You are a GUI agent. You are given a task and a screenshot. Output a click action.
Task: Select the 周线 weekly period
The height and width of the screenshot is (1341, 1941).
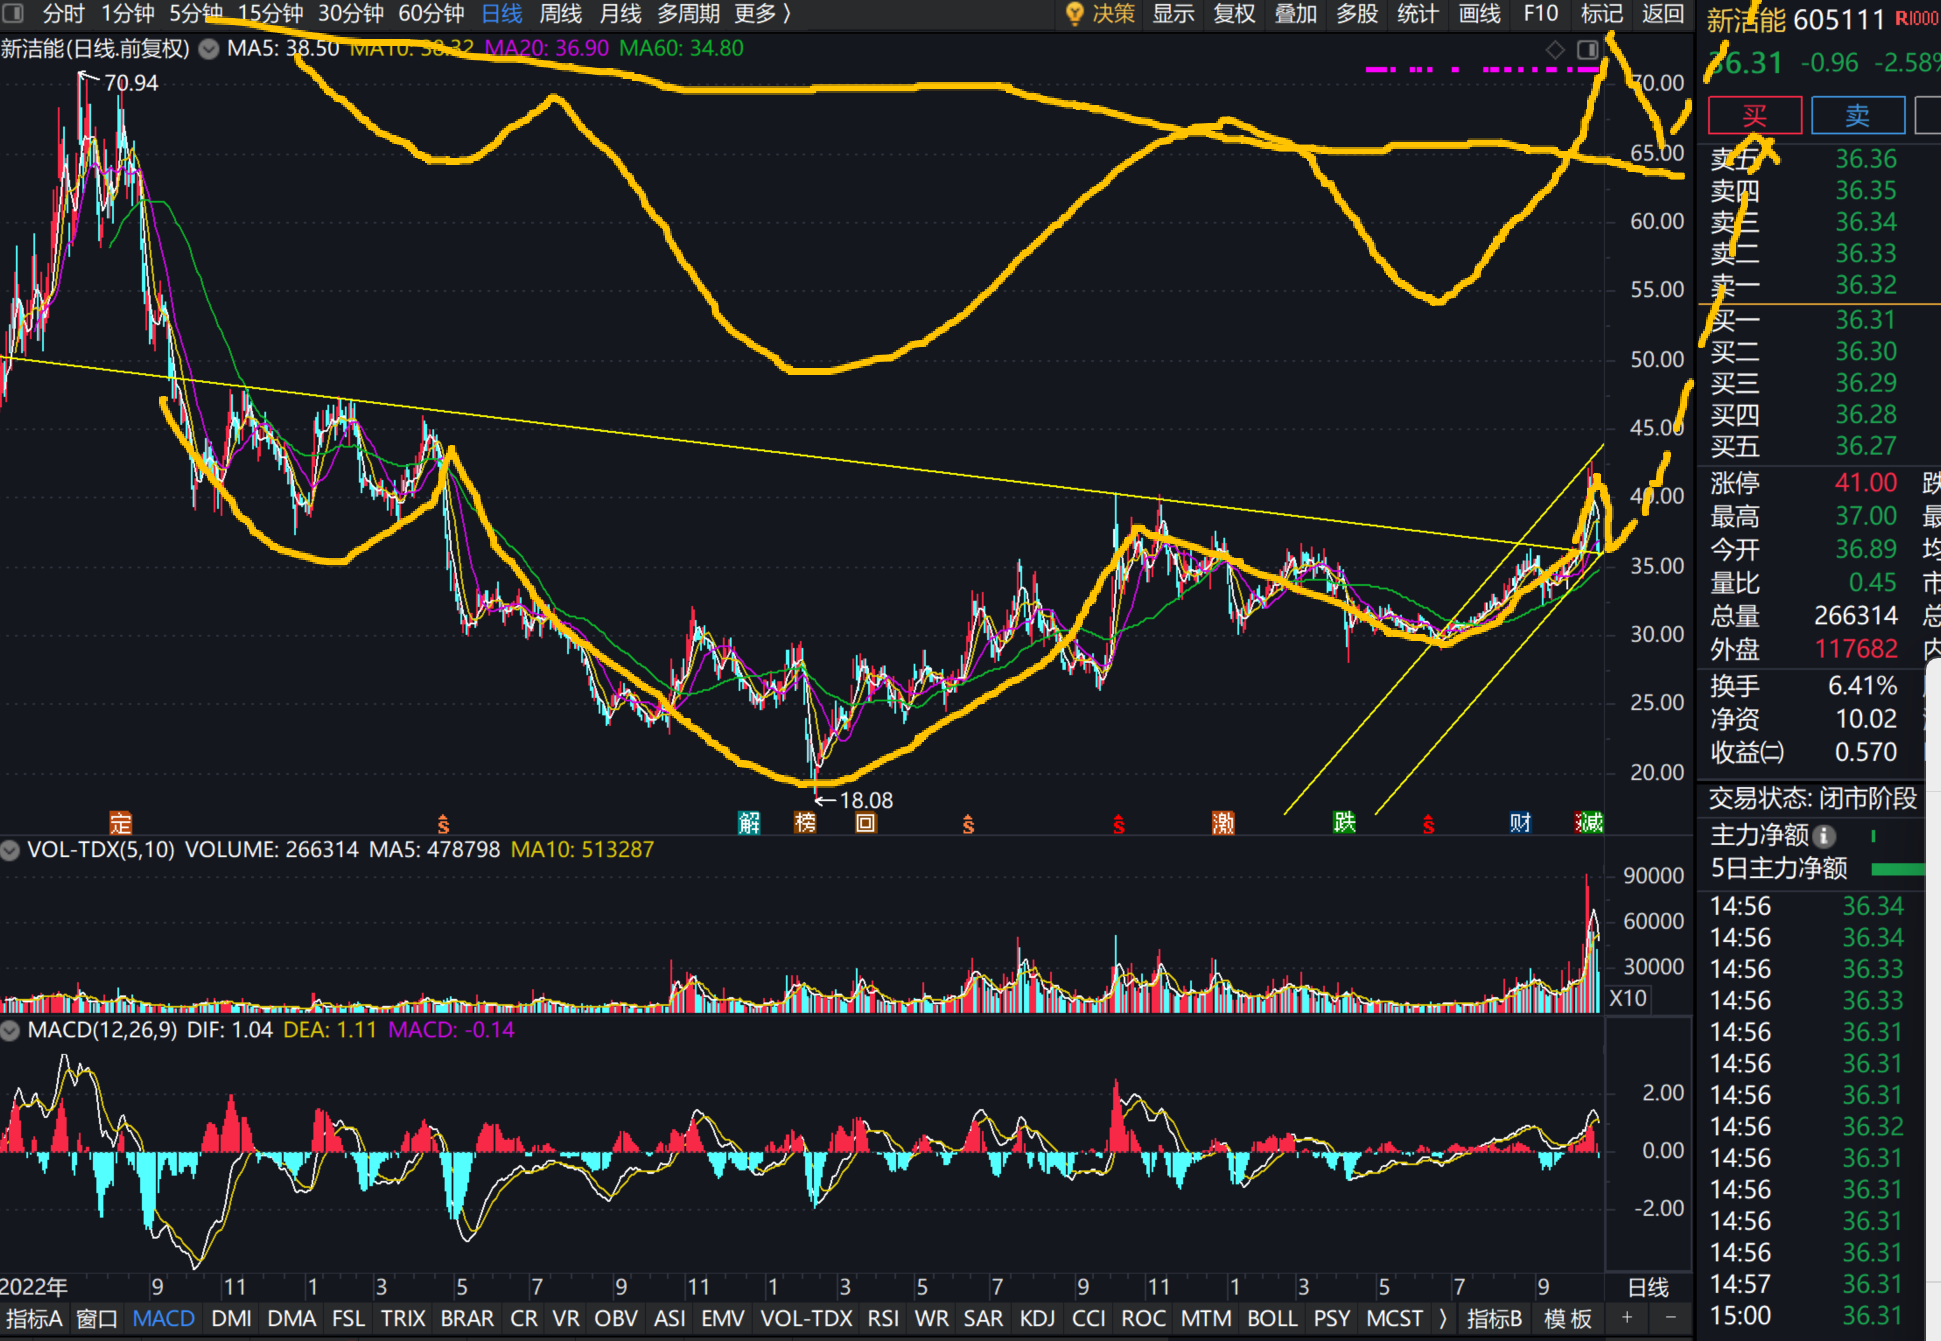coord(560,14)
